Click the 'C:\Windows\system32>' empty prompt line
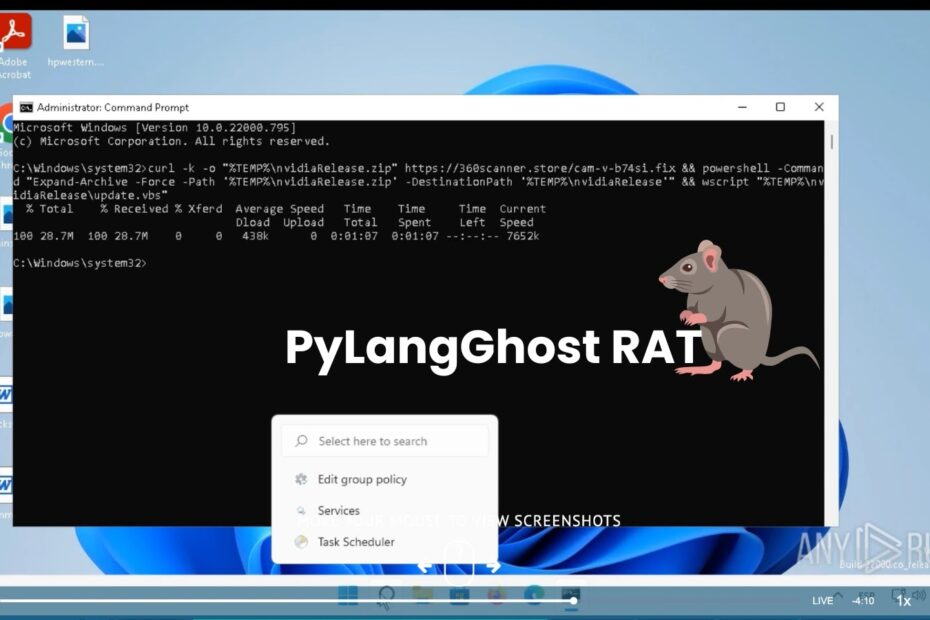930x620 pixels. 80,263
